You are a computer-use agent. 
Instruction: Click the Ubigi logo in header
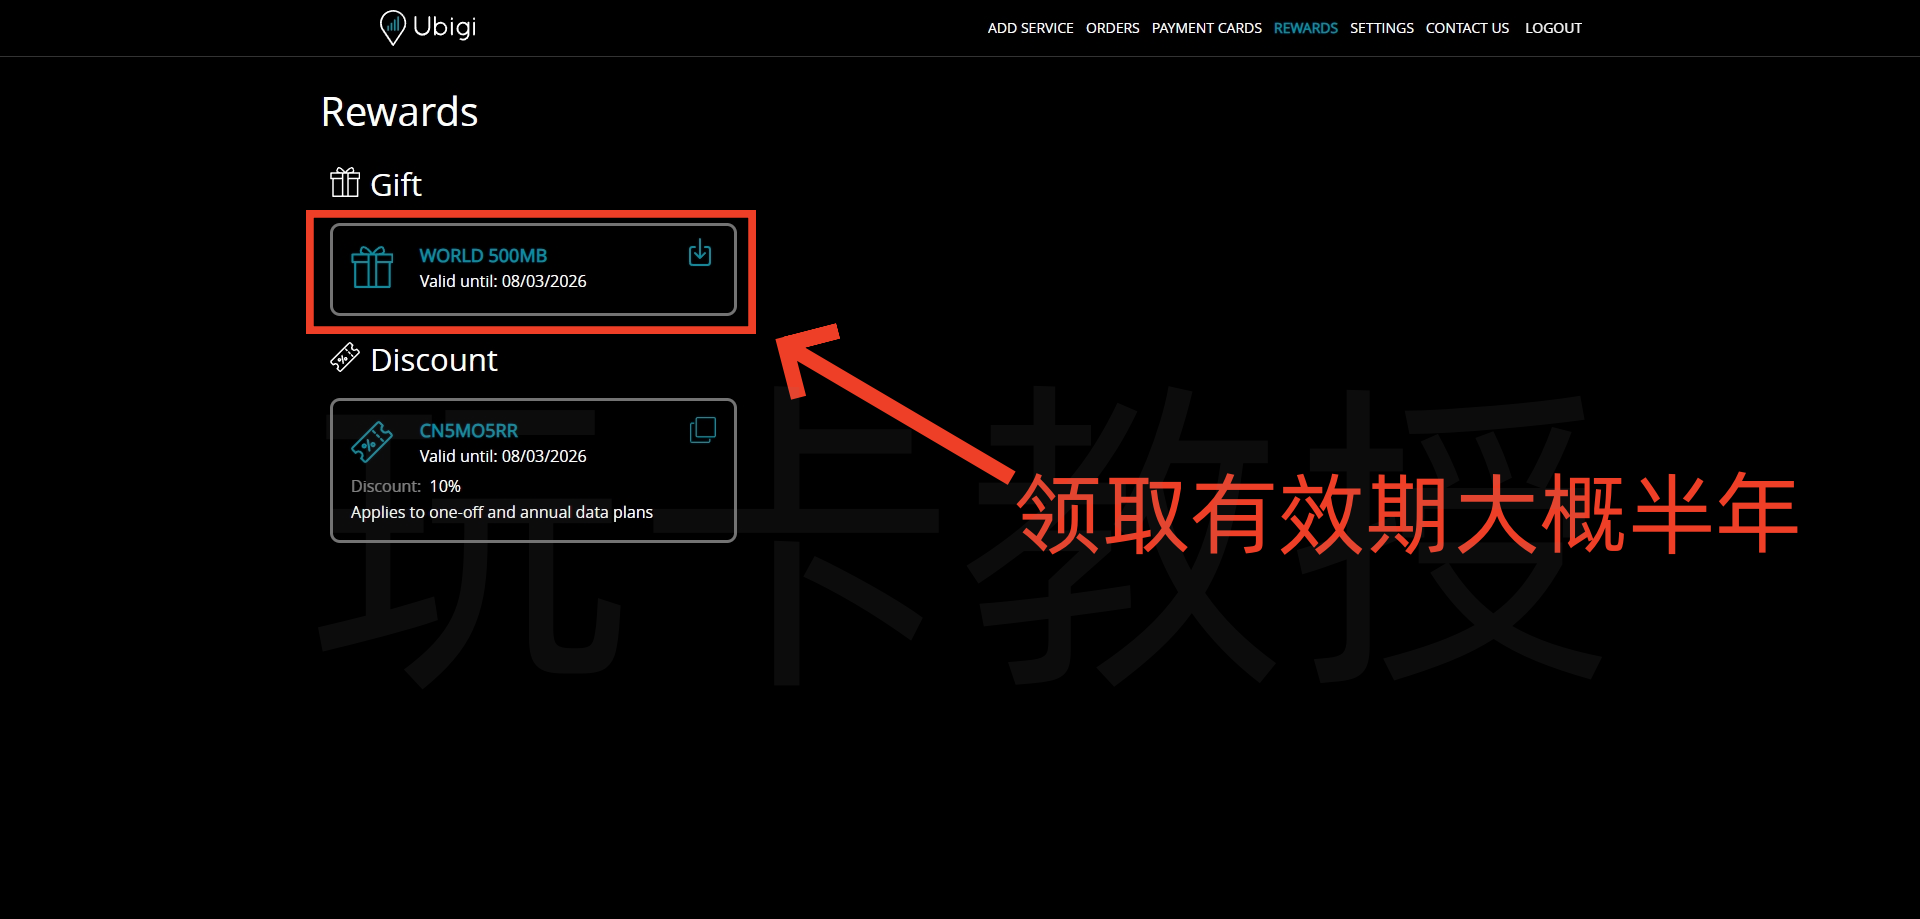coord(428,27)
